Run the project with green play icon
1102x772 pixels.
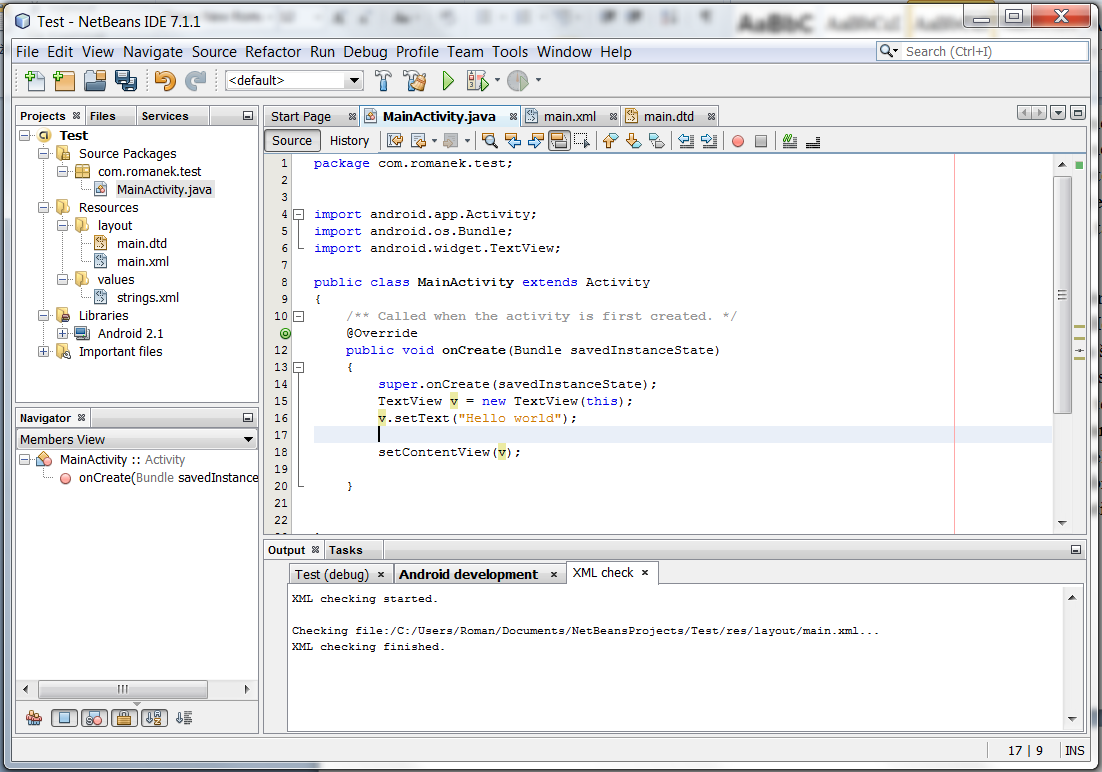pos(448,81)
